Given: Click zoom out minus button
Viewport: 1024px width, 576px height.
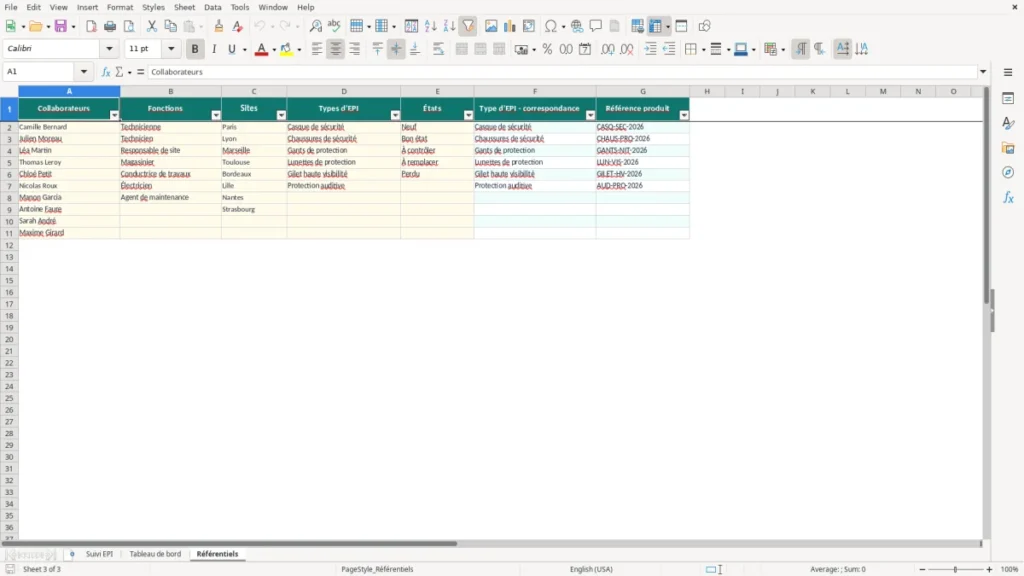Looking at the screenshot, I should (922, 569).
